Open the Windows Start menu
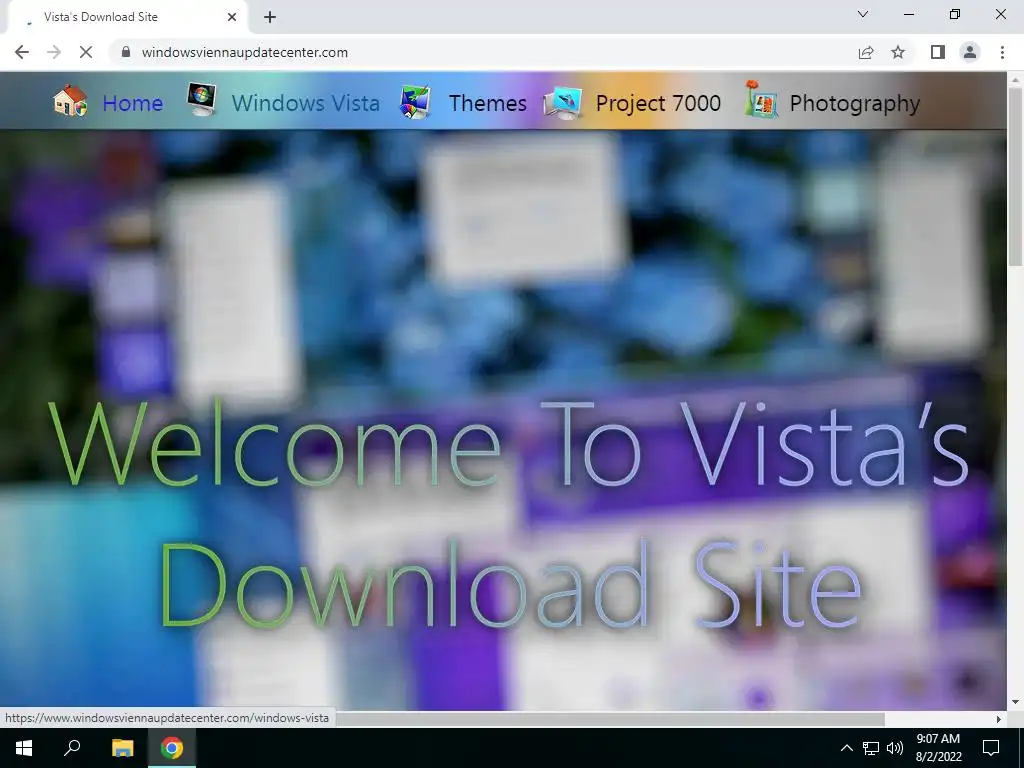Image resolution: width=1024 pixels, height=768 pixels. point(24,748)
